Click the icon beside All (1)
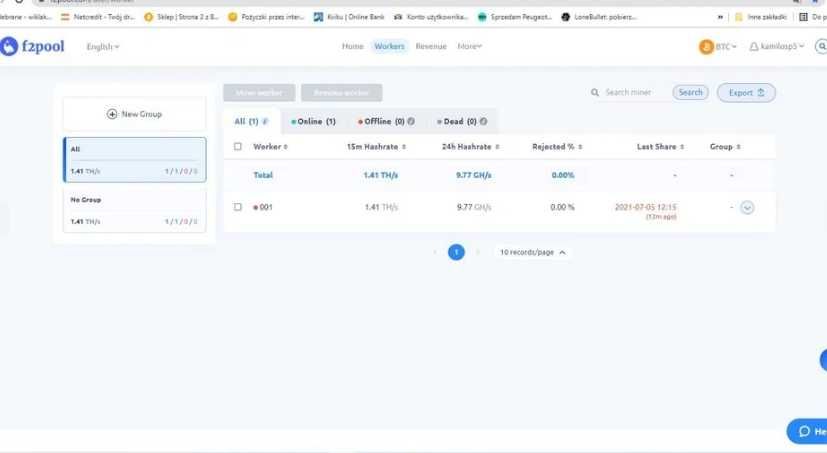The image size is (827, 453). click(x=265, y=121)
